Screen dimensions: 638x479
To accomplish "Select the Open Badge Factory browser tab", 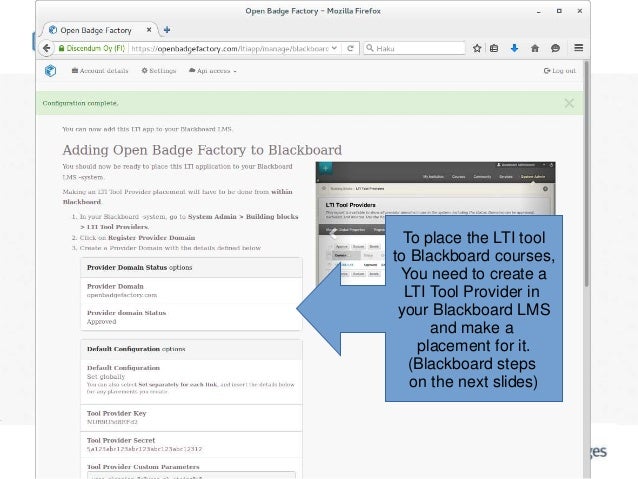I will click(100, 30).
